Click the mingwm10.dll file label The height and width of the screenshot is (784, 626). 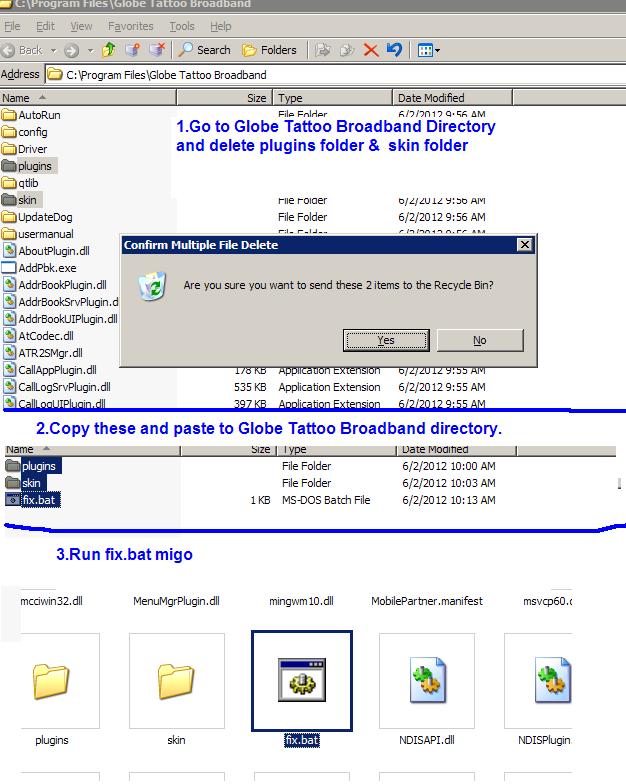[302, 601]
